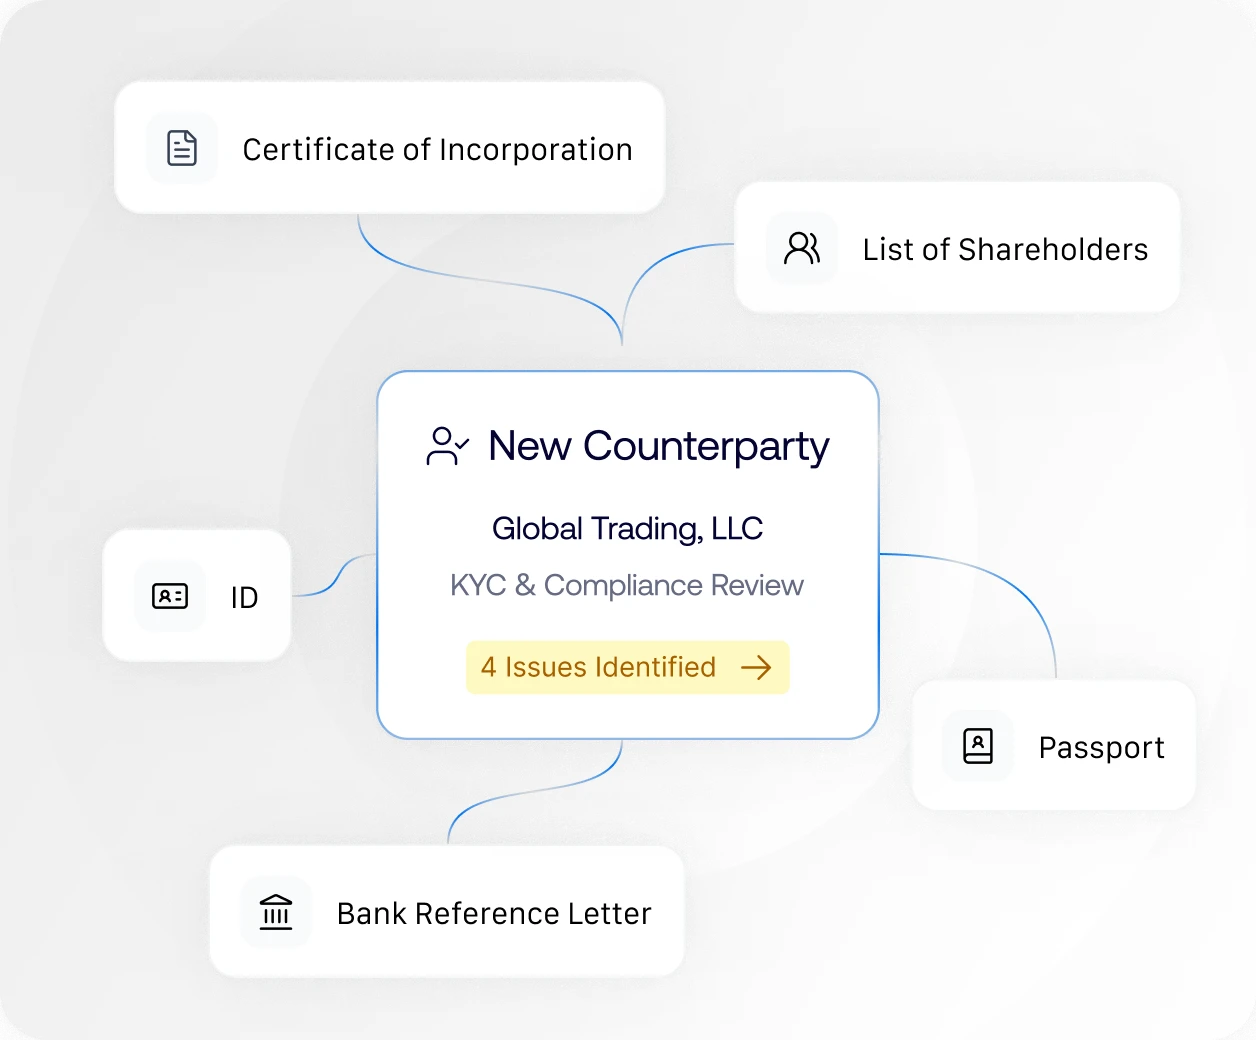The height and width of the screenshot is (1040, 1256).
Task: Click the KYC & Compliance Review subtitle
Action: (x=627, y=585)
